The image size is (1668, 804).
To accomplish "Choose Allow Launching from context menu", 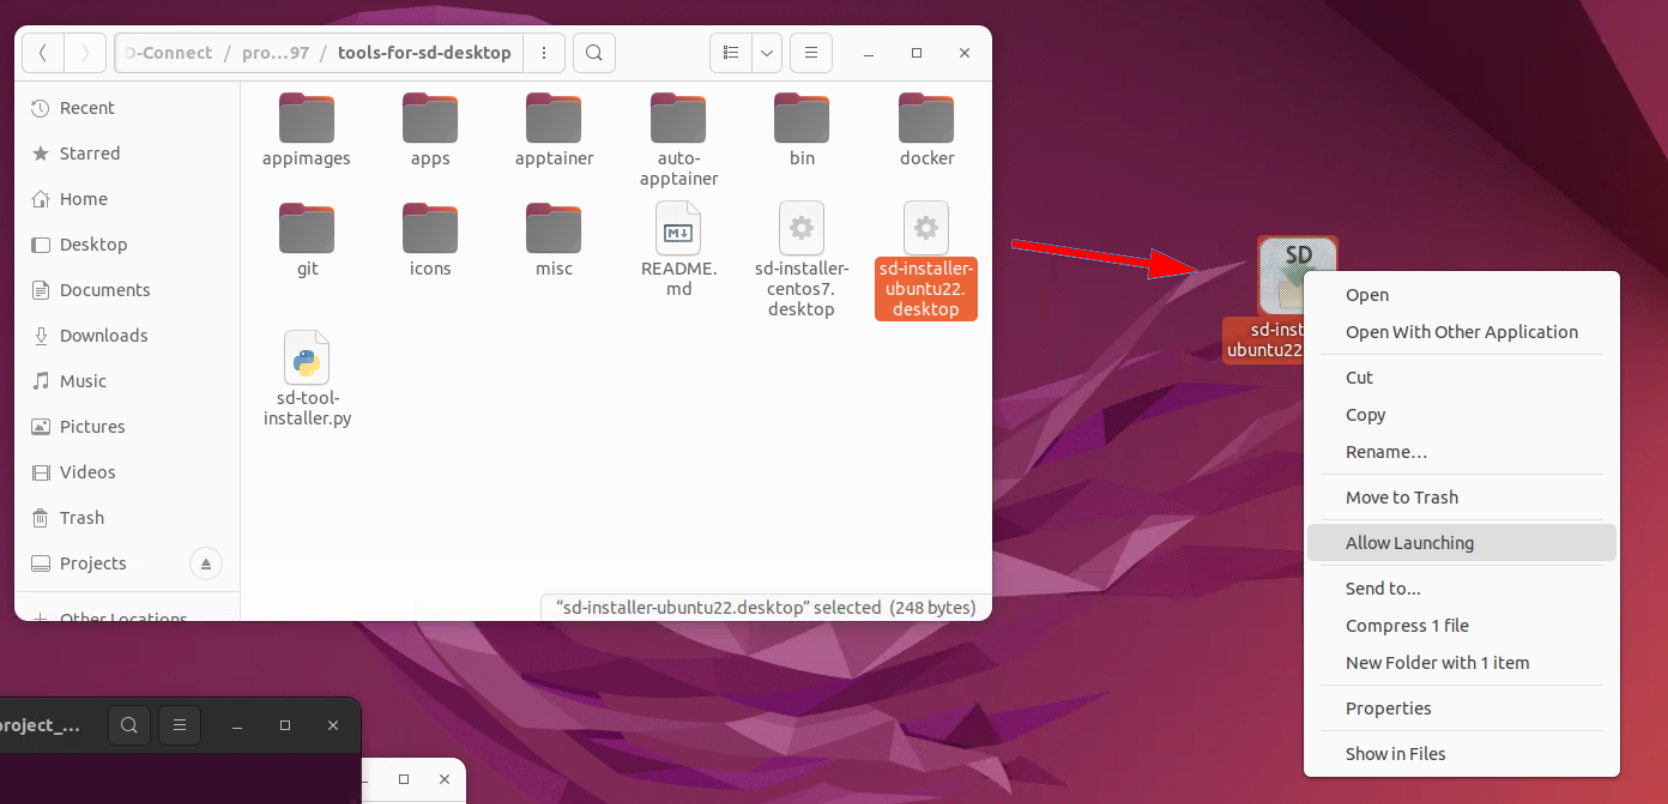I will [1409, 543].
